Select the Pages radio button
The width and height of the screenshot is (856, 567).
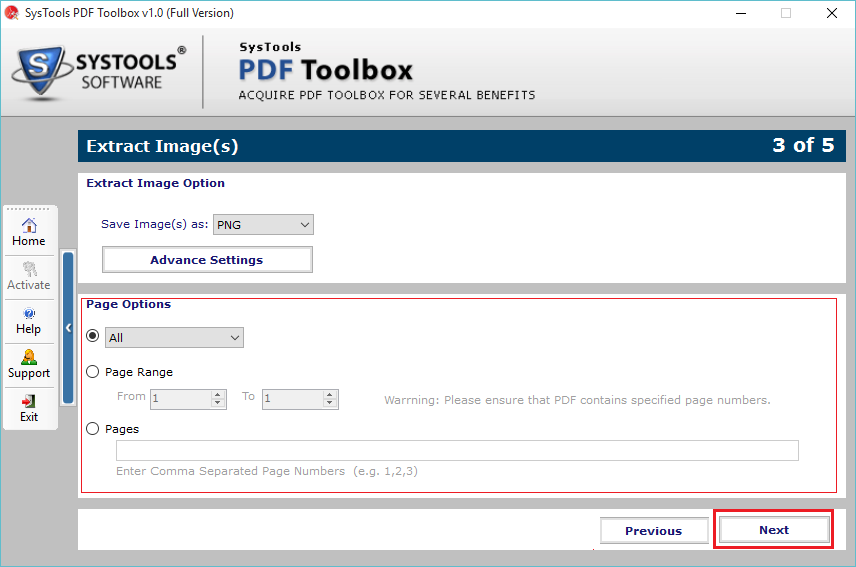pos(93,428)
